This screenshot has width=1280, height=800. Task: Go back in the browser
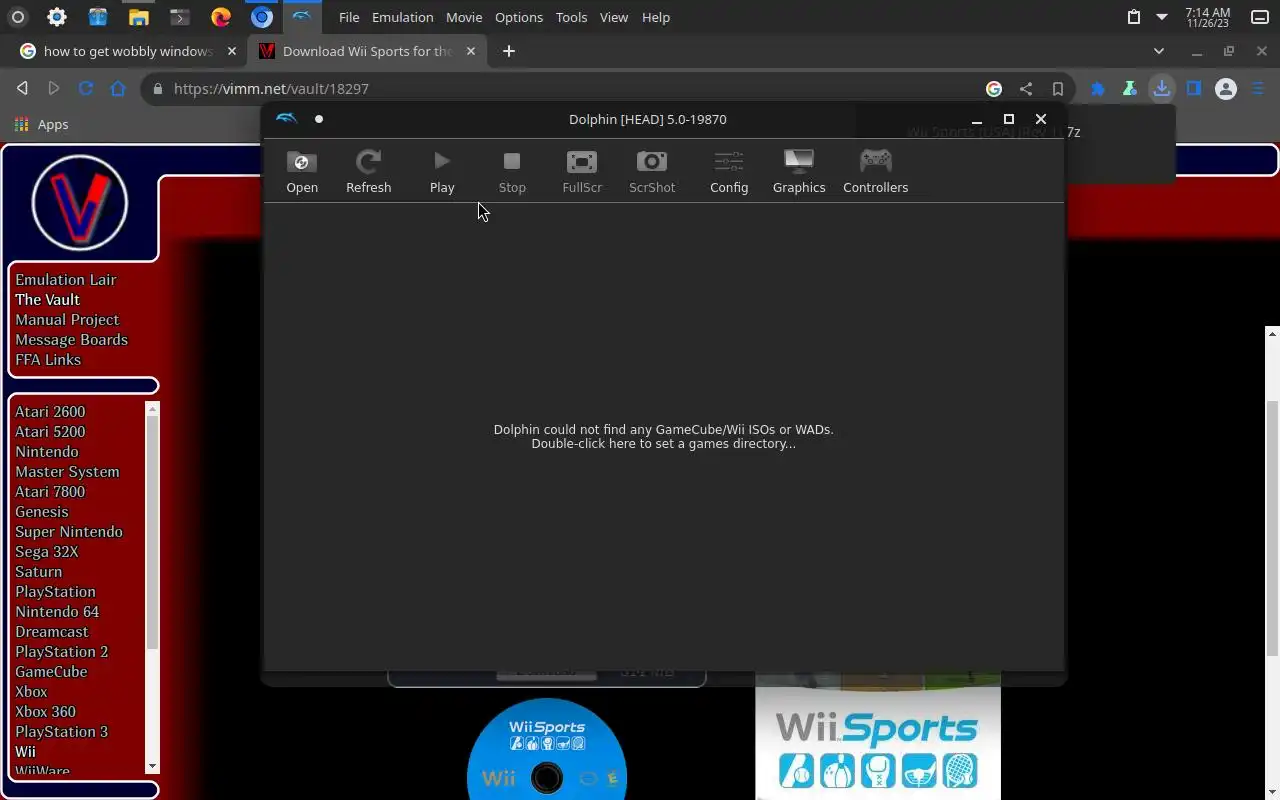tap(22, 88)
